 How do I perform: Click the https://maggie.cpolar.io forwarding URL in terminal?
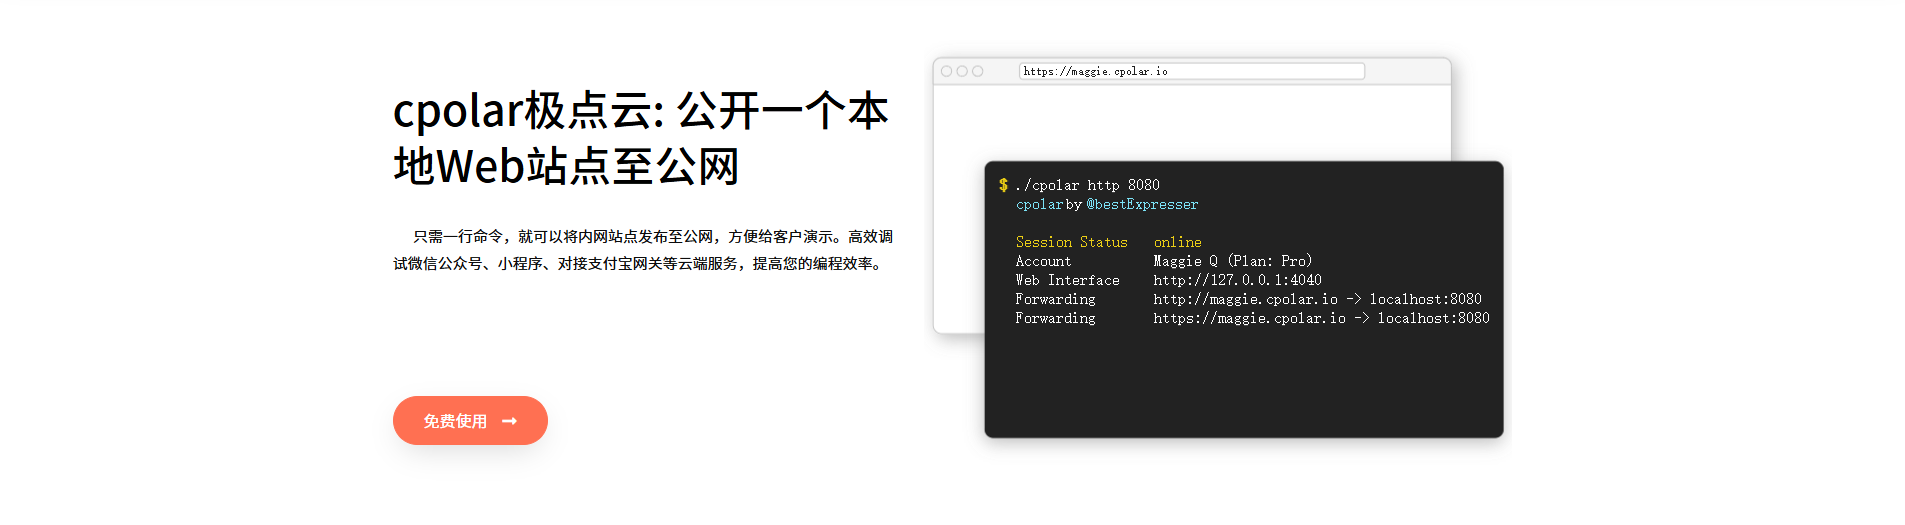(1249, 318)
